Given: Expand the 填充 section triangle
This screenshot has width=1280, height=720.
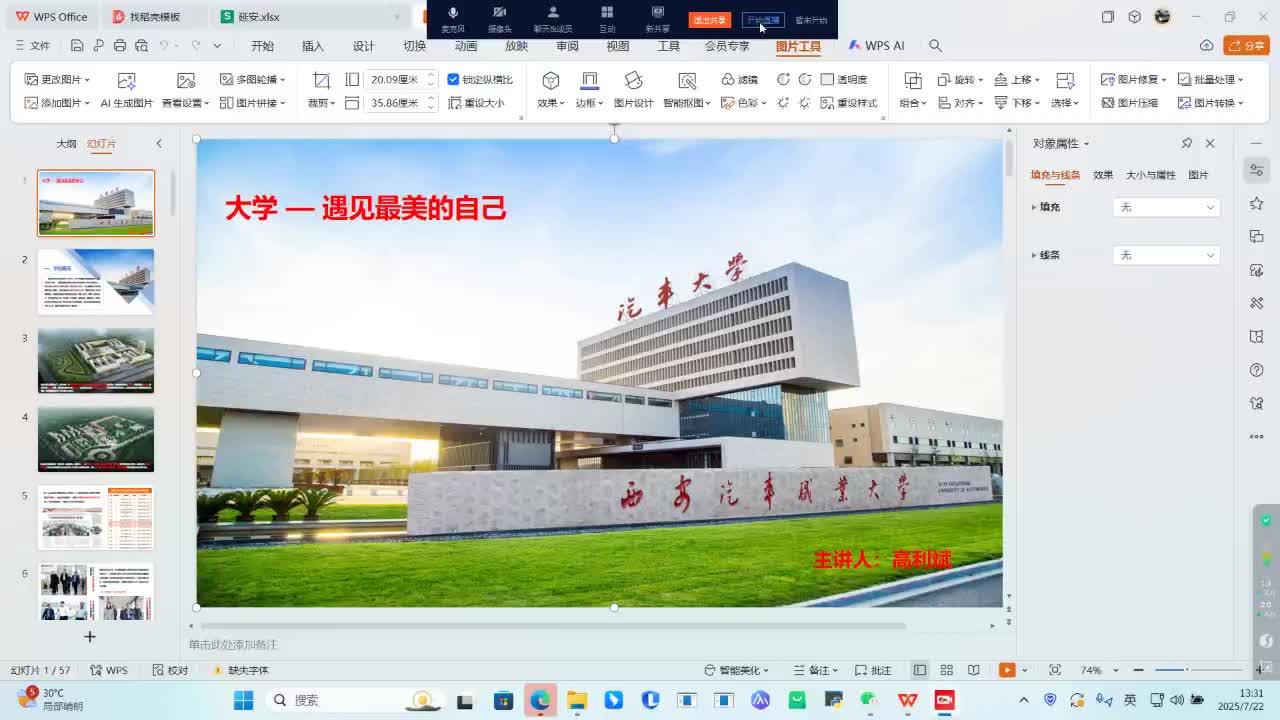Looking at the screenshot, I should tap(1034, 207).
